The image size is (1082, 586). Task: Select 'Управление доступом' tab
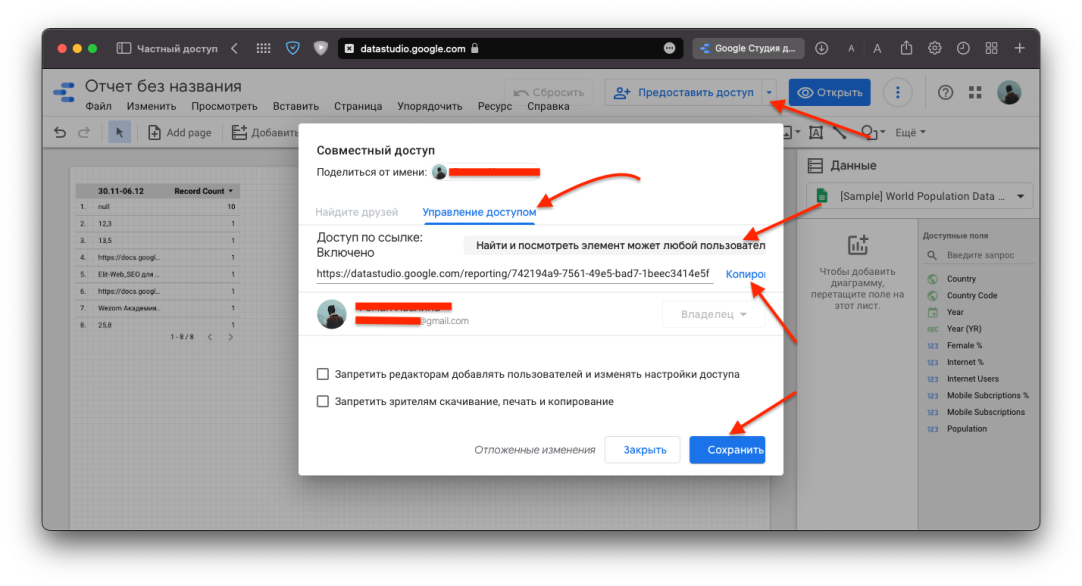479,212
